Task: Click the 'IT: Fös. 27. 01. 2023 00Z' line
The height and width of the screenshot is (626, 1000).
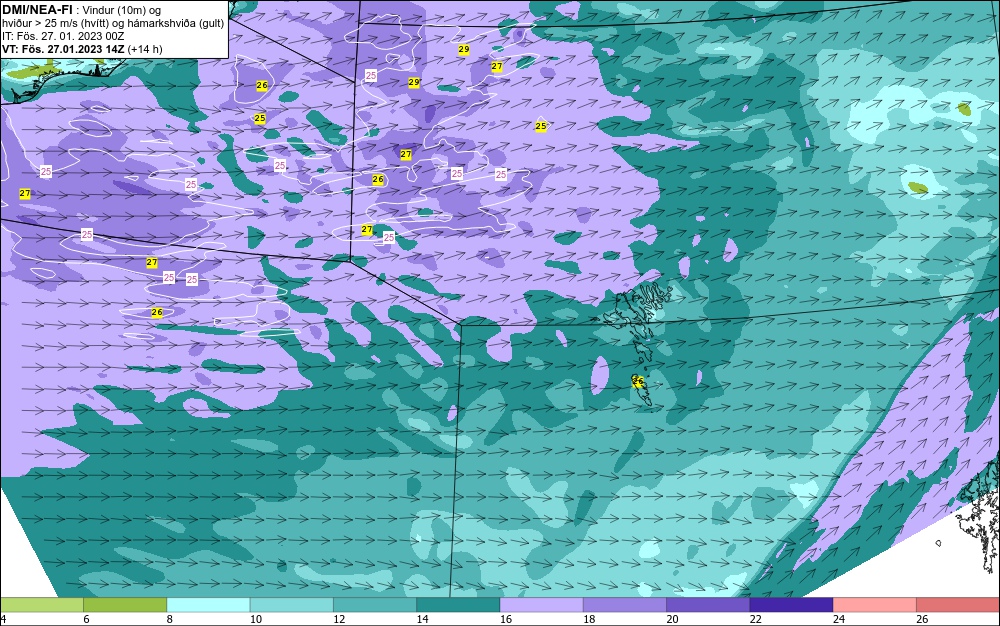Action: tap(63, 36)
